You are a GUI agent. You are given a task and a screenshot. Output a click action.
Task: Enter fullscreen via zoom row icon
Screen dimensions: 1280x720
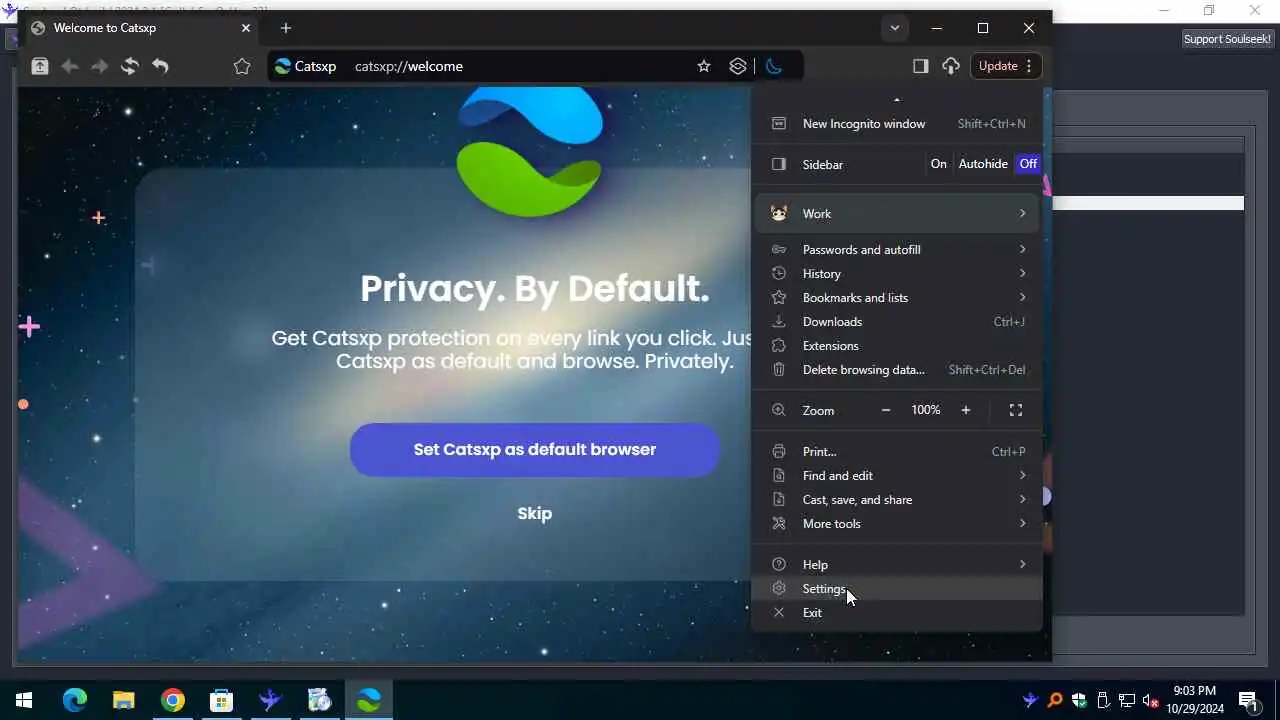[1016, 410]
